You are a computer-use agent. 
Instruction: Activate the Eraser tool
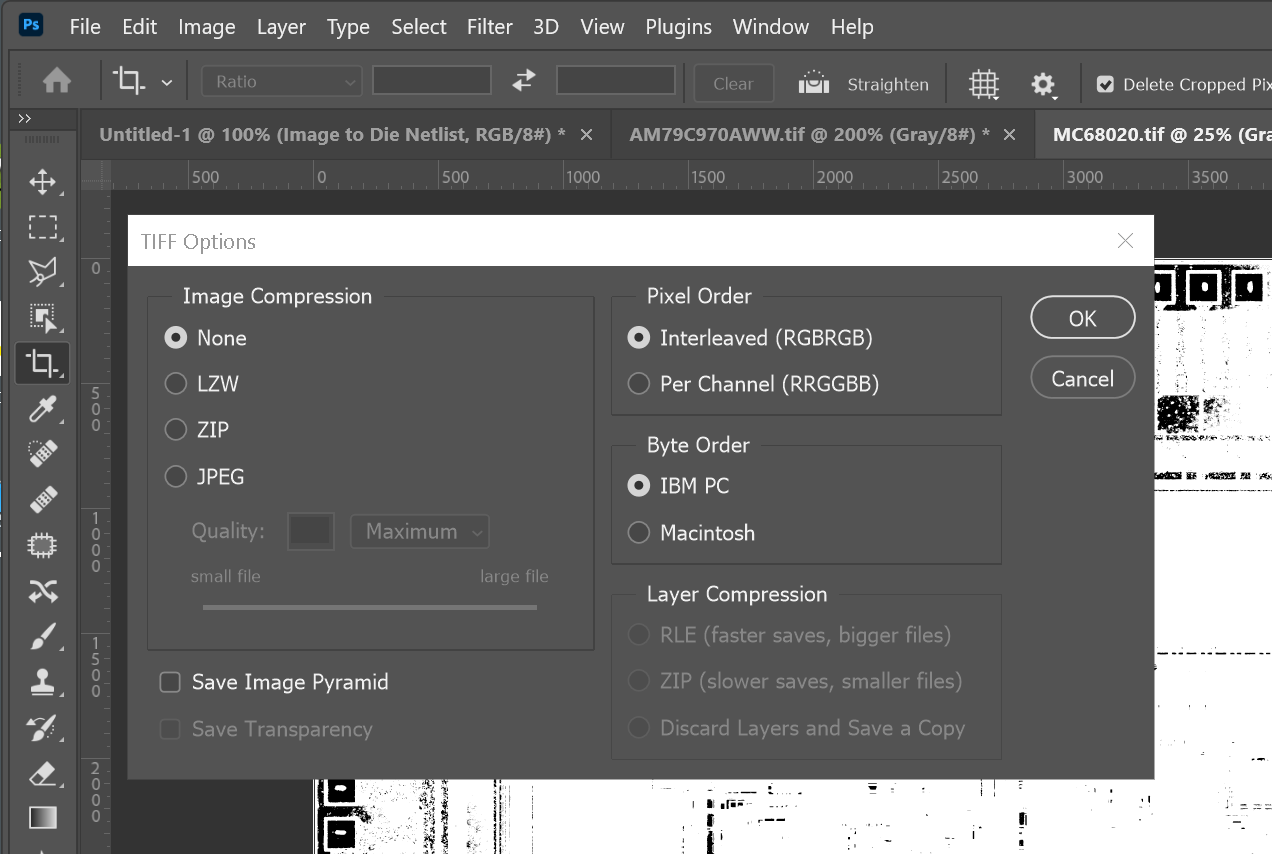pos(42,772)
